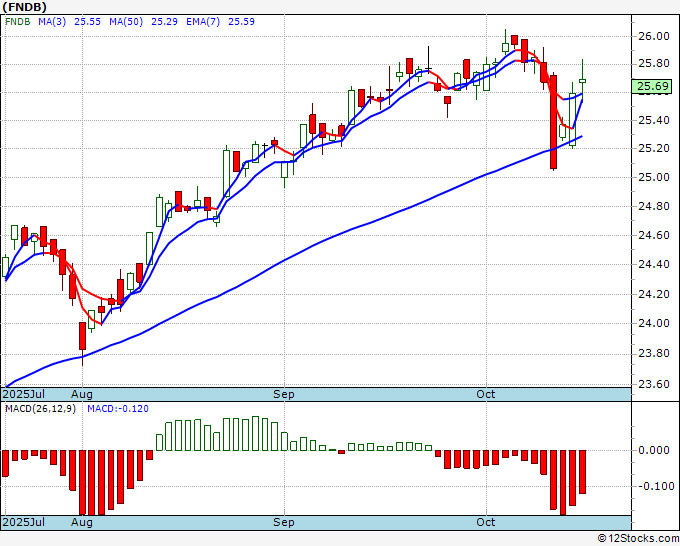Click the EMA(7) value 25.59
The height and width of the screenshot is (546, 680).
(241, 22)
